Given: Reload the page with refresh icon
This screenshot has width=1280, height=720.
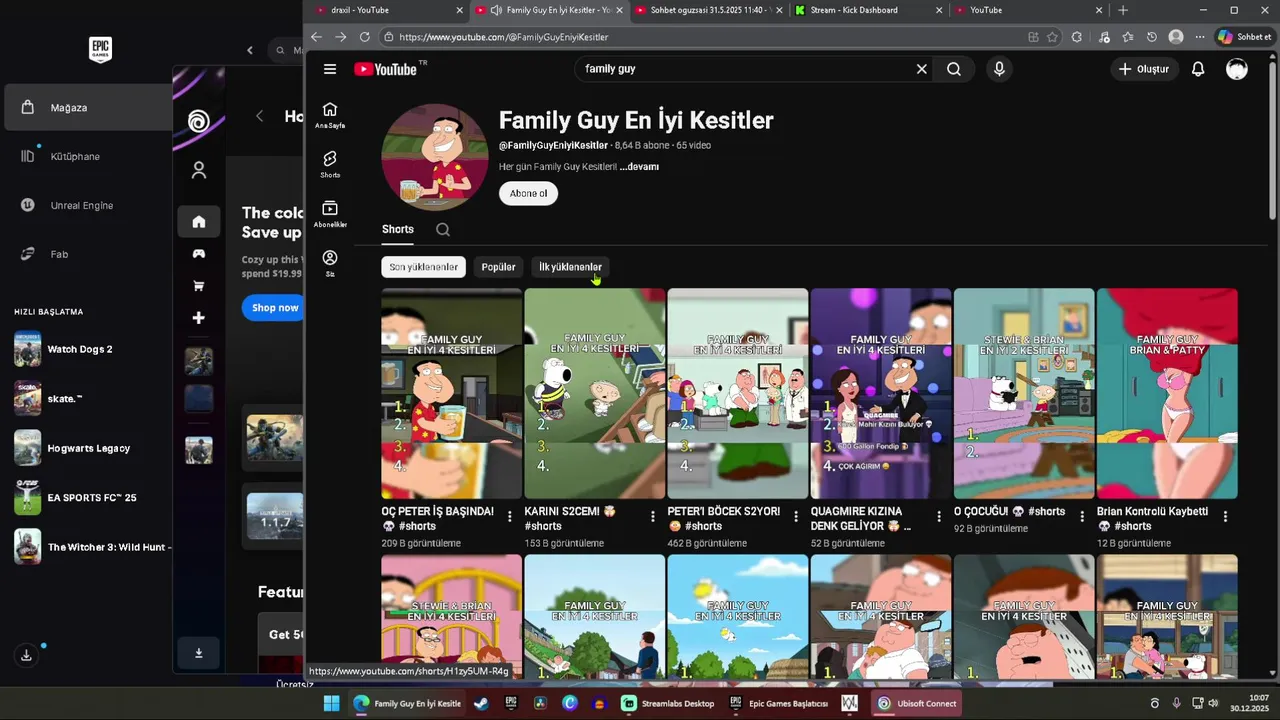Looking at the screenshot, I should (x=364, y=37).
